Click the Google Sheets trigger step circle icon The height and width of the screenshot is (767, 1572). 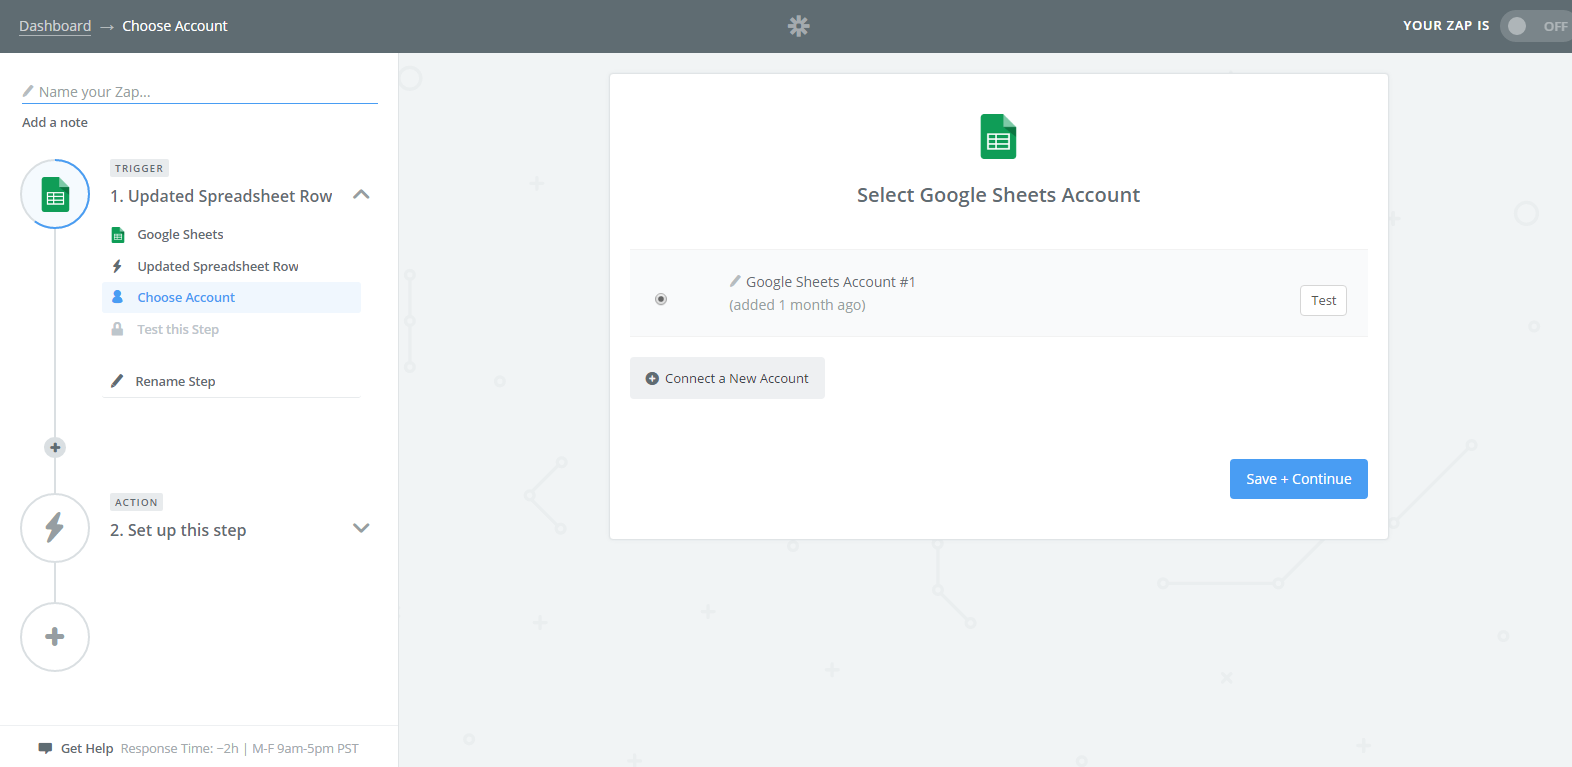(x=55, y=194)
